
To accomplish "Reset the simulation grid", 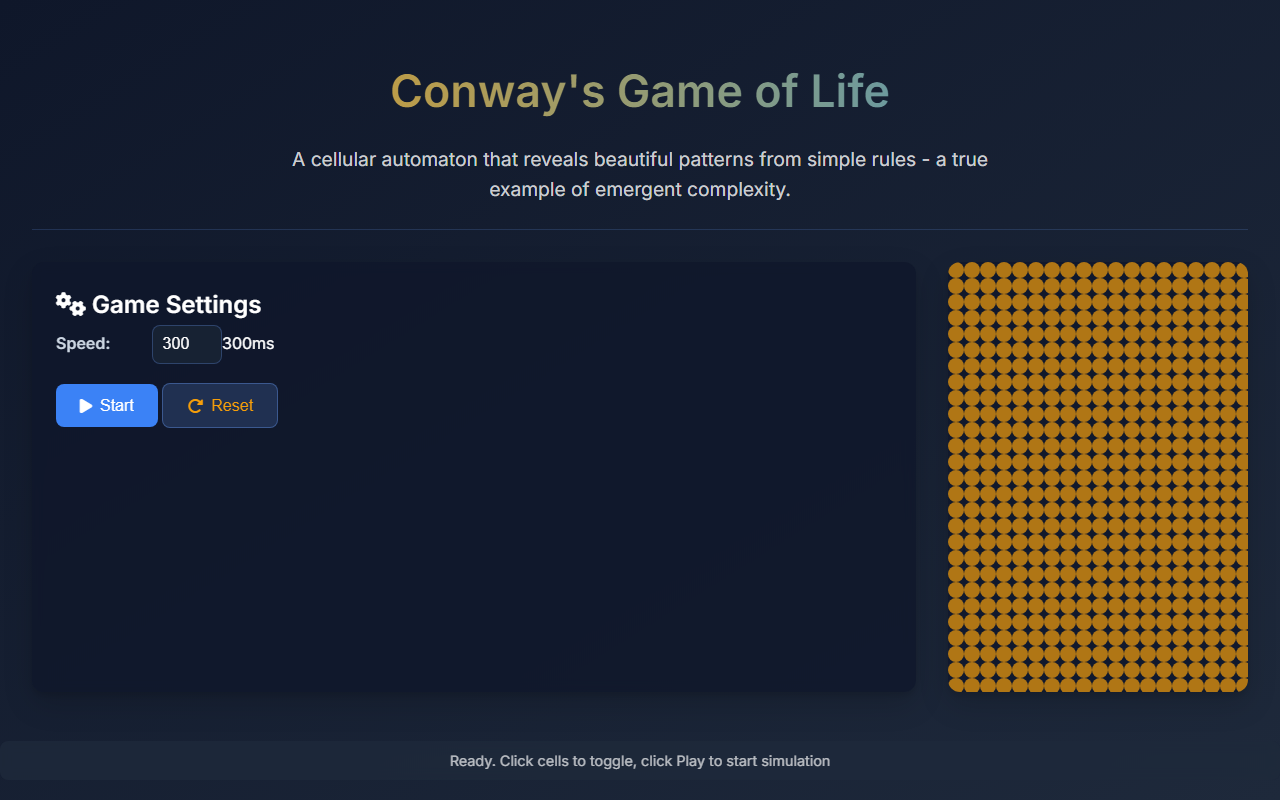I will [x=220, y=405].
